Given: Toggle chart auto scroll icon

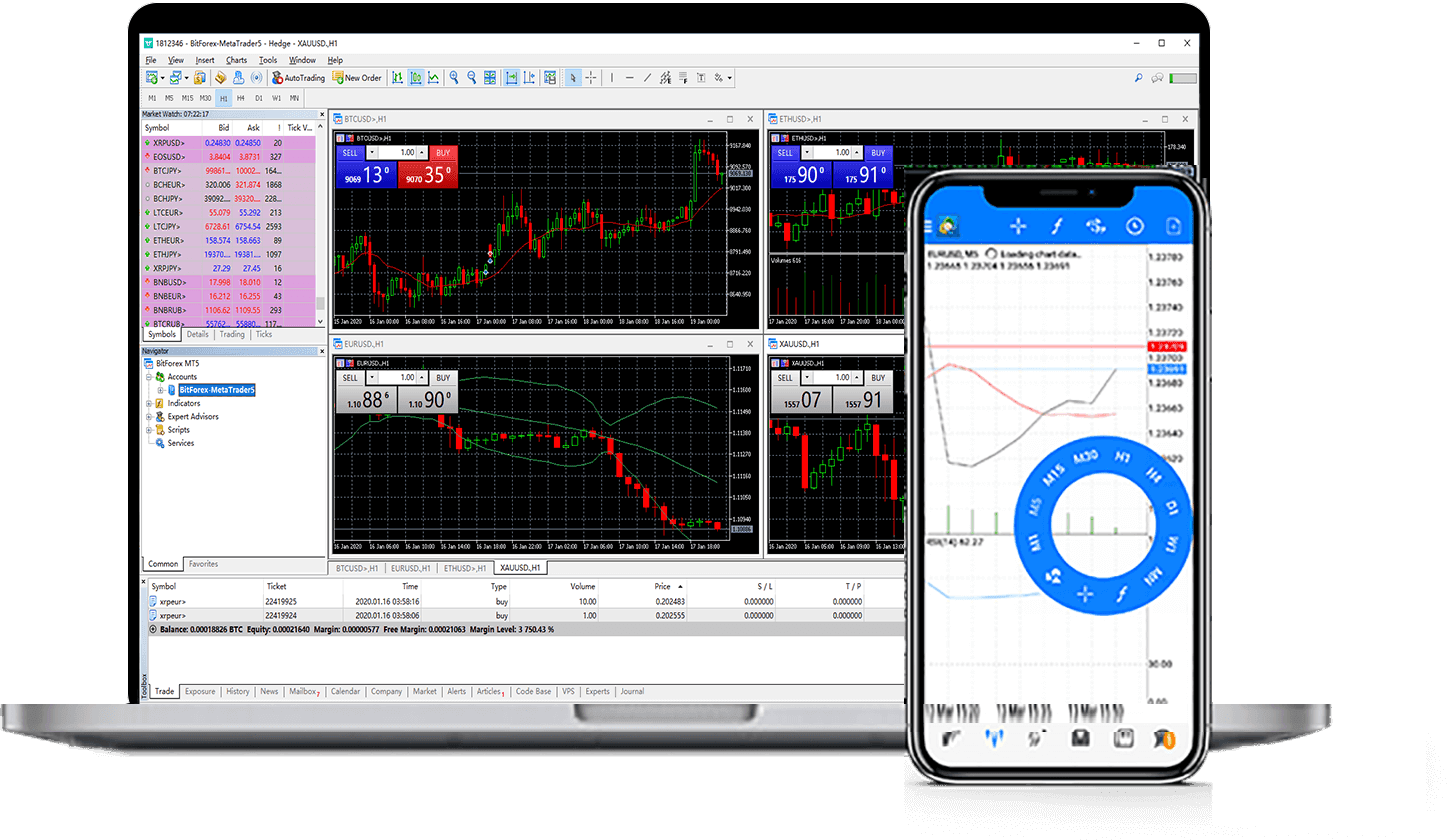Looking at the screenshot, I should tap(511, 77).
